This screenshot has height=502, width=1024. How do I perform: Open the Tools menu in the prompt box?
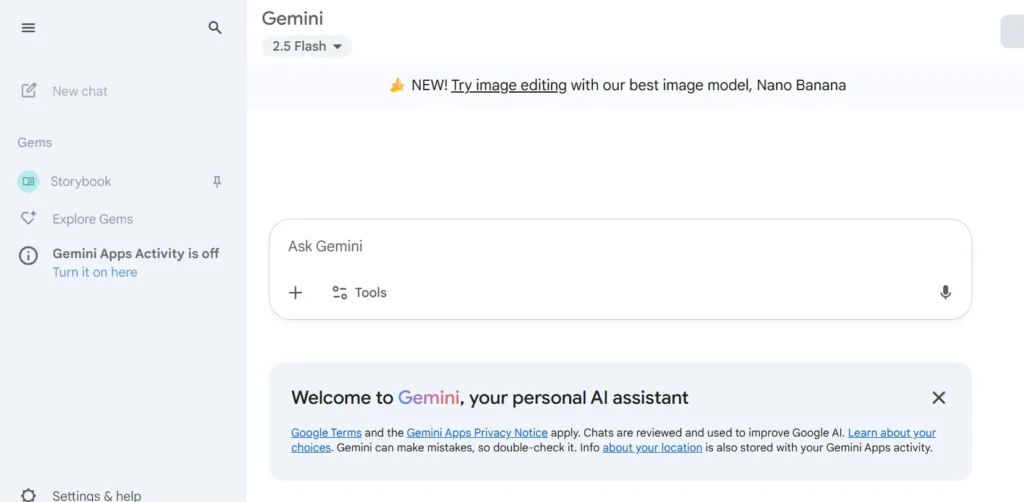click(359, 292)
